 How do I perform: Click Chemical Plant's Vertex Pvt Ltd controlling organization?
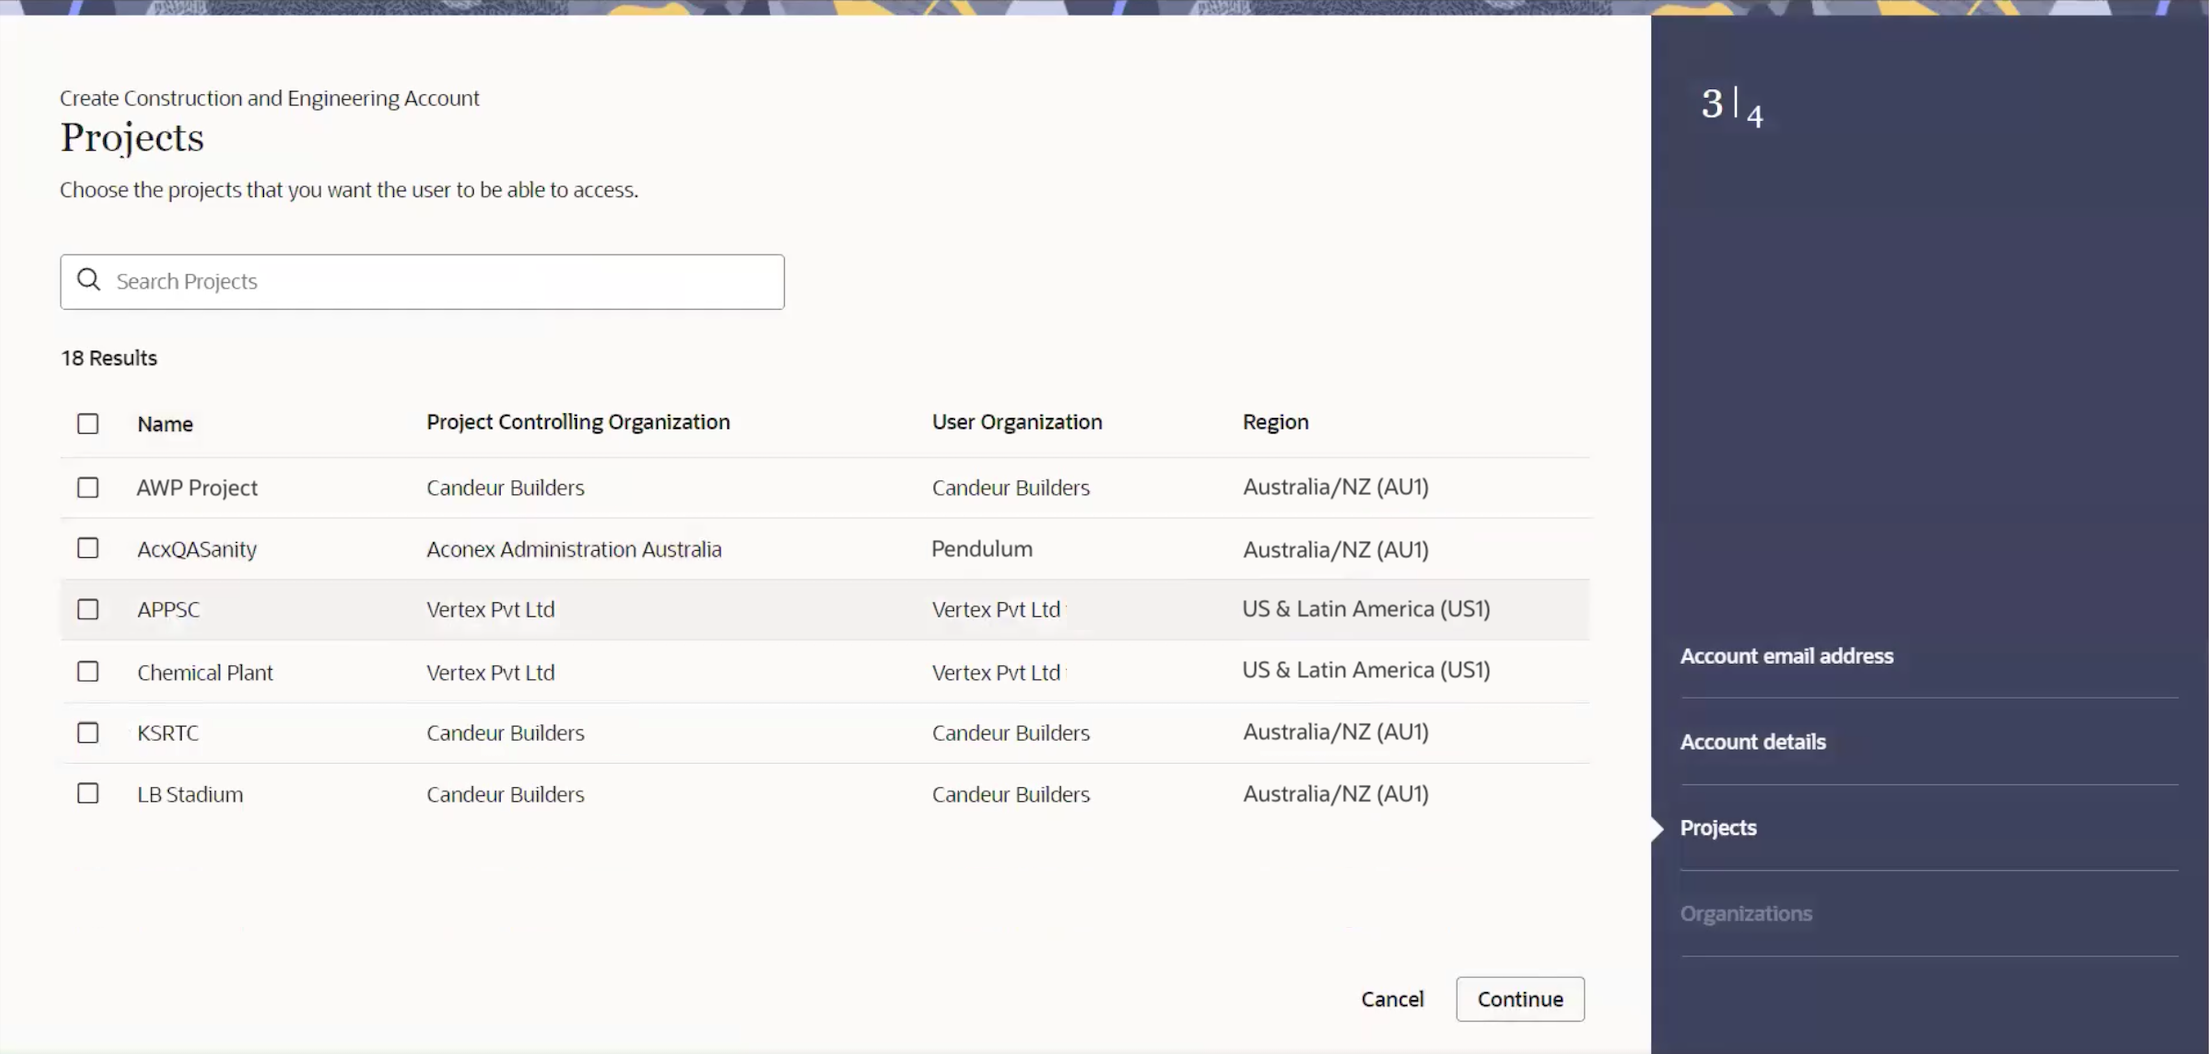click(490, 673)
